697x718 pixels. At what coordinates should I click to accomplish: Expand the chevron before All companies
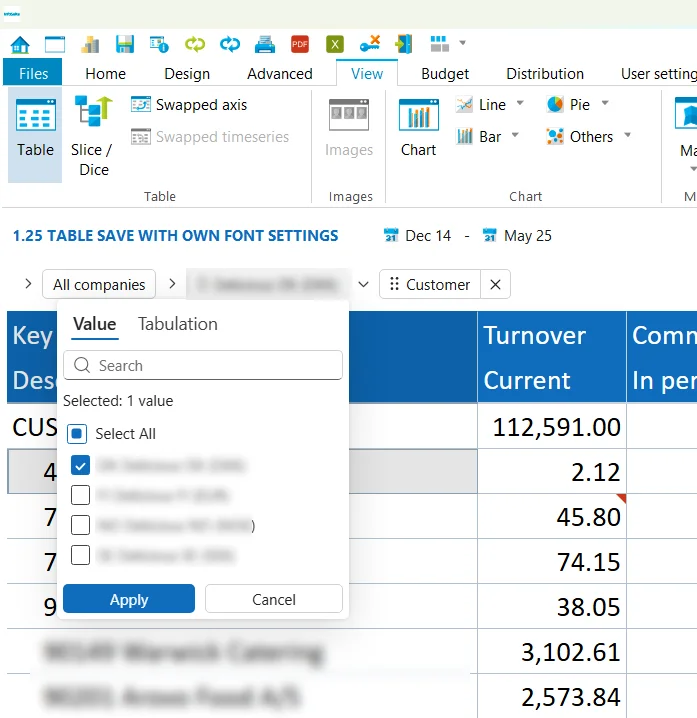tap(28, 284)
